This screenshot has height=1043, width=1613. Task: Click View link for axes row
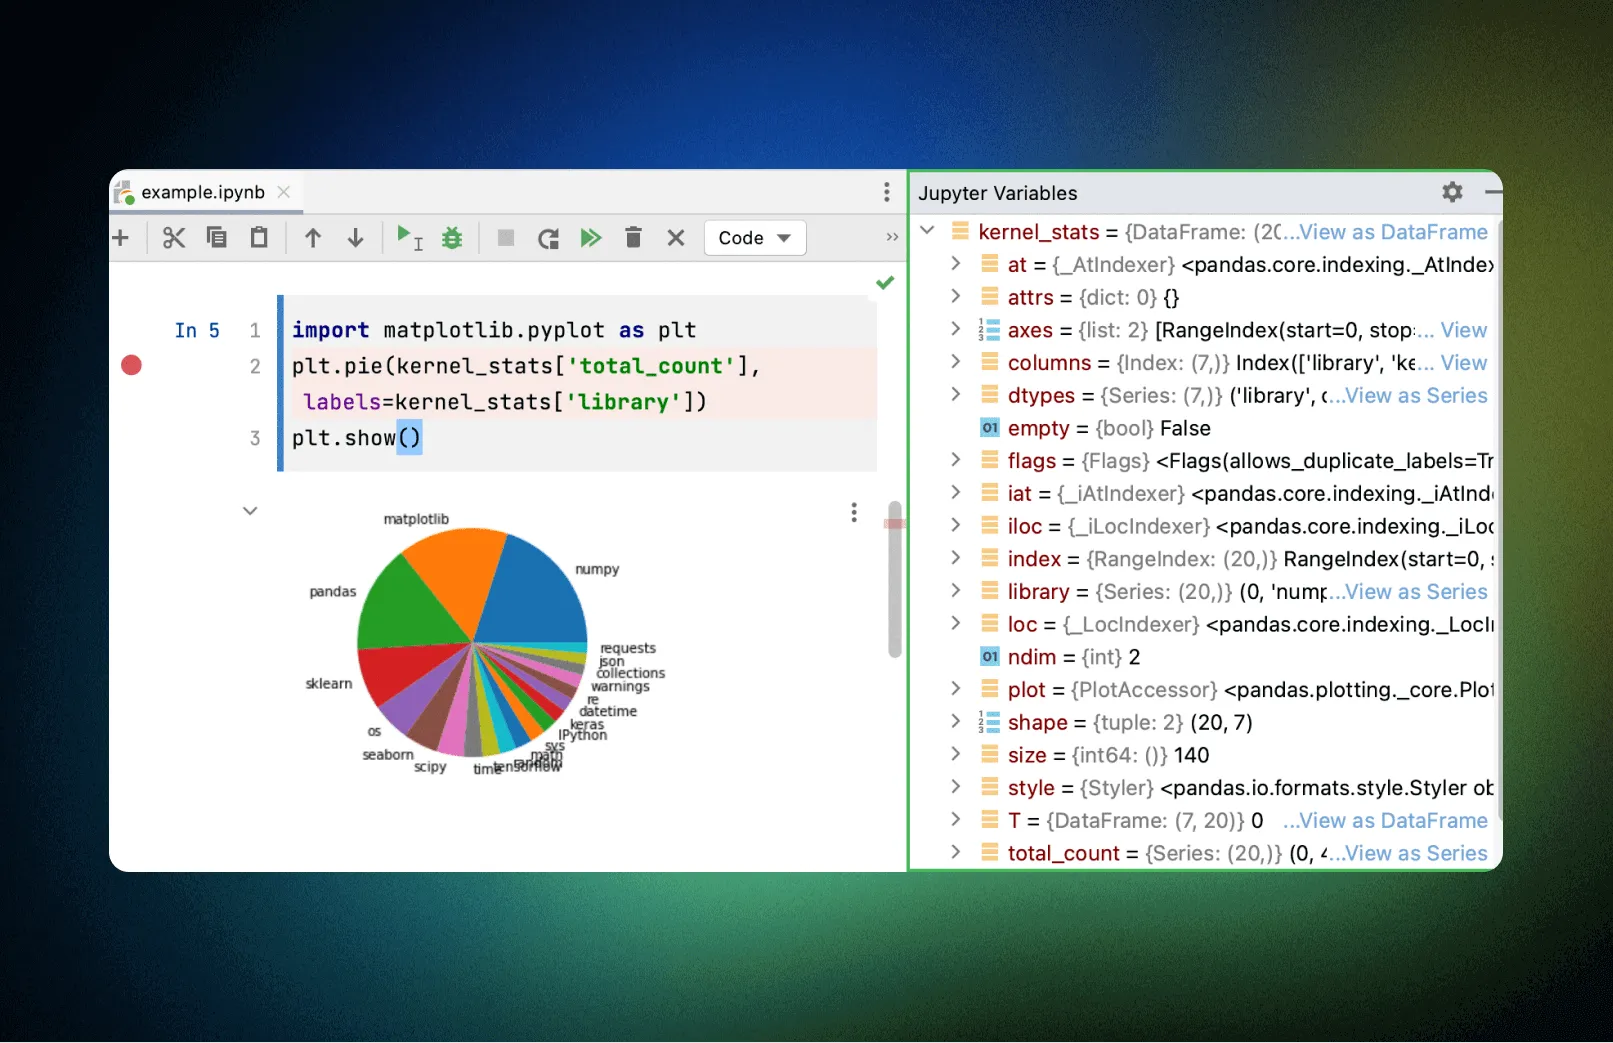click(x=1464, y=330)
